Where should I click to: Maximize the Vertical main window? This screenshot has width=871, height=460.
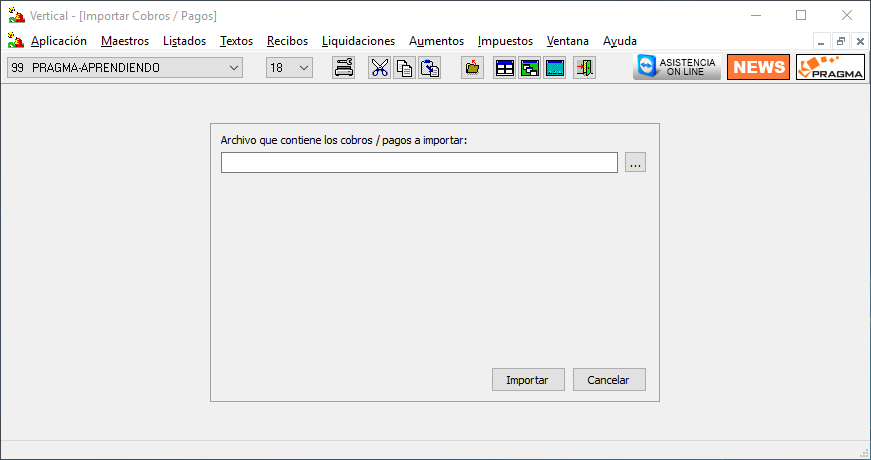pos(801,15)
